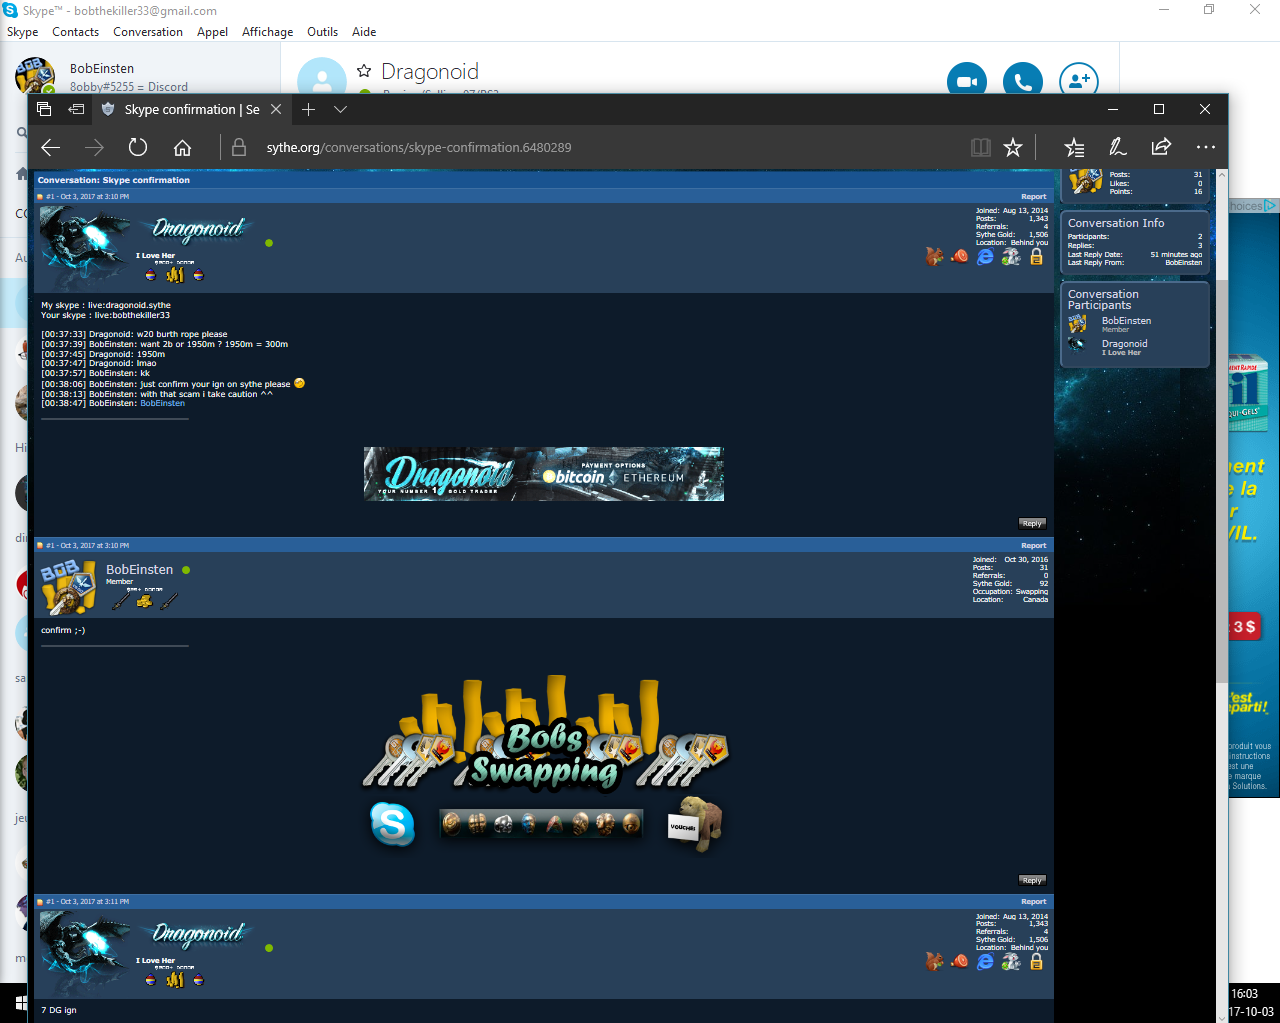The image size is (1280, 1023).
Task: Open the Aide menu
Action: tap(364, 32)
